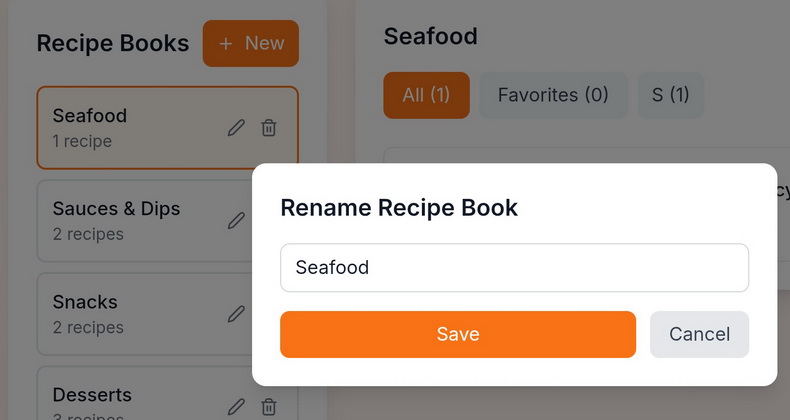Delete the Seafood recipe book via trash icon

click(x=269, y=128)
